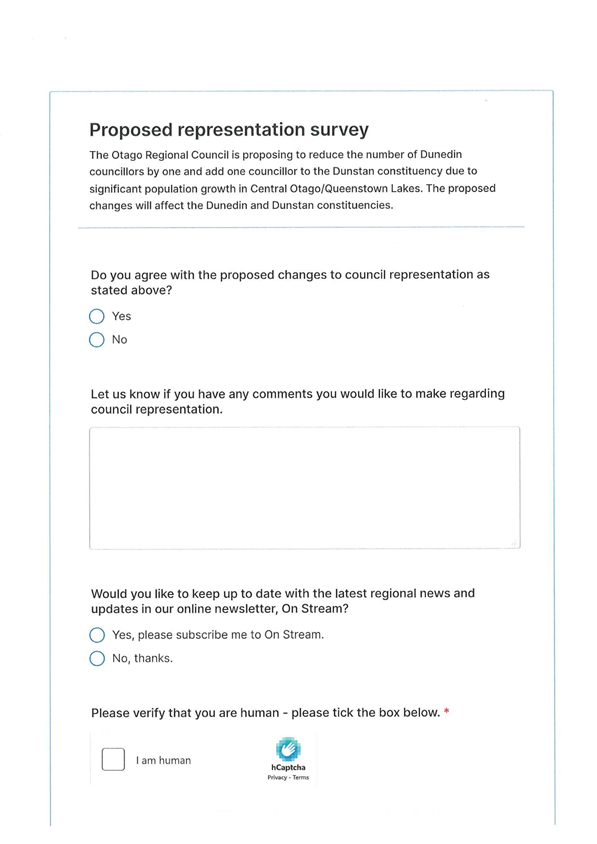Click the 'Let us know if you have any comments' label
The width and height of the screenshot is (597, 844).
pyautogui.click(x=298, y=402)
